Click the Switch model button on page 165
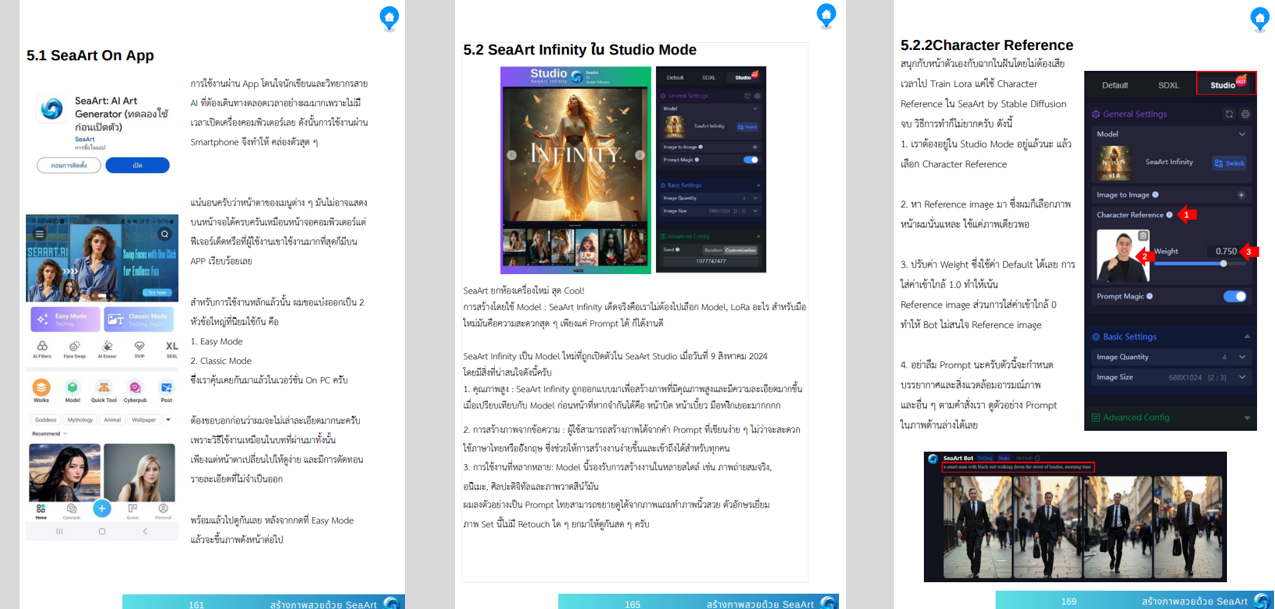 [747, 127]
